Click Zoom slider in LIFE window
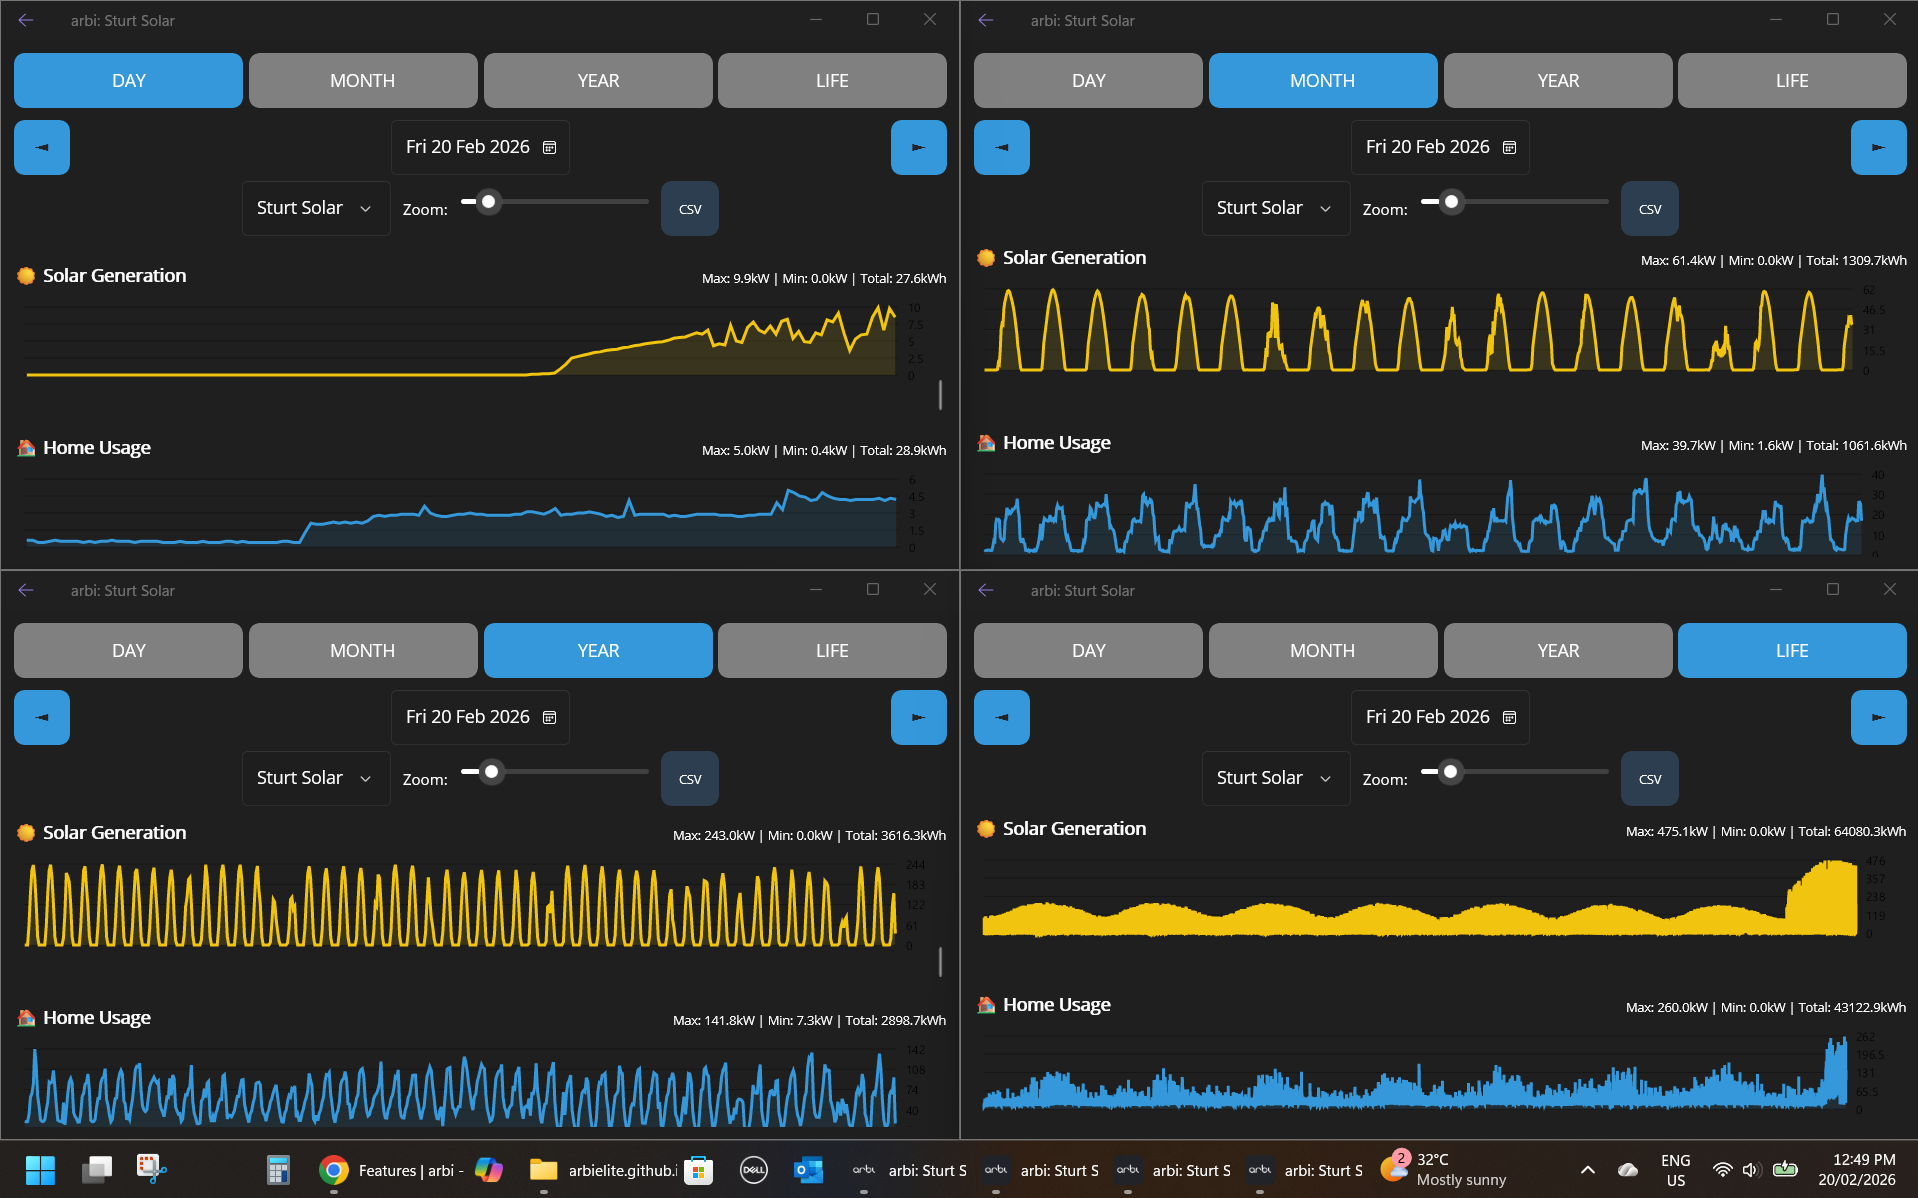This screenshot has height=1198, width=1918. click(1515, 772)
